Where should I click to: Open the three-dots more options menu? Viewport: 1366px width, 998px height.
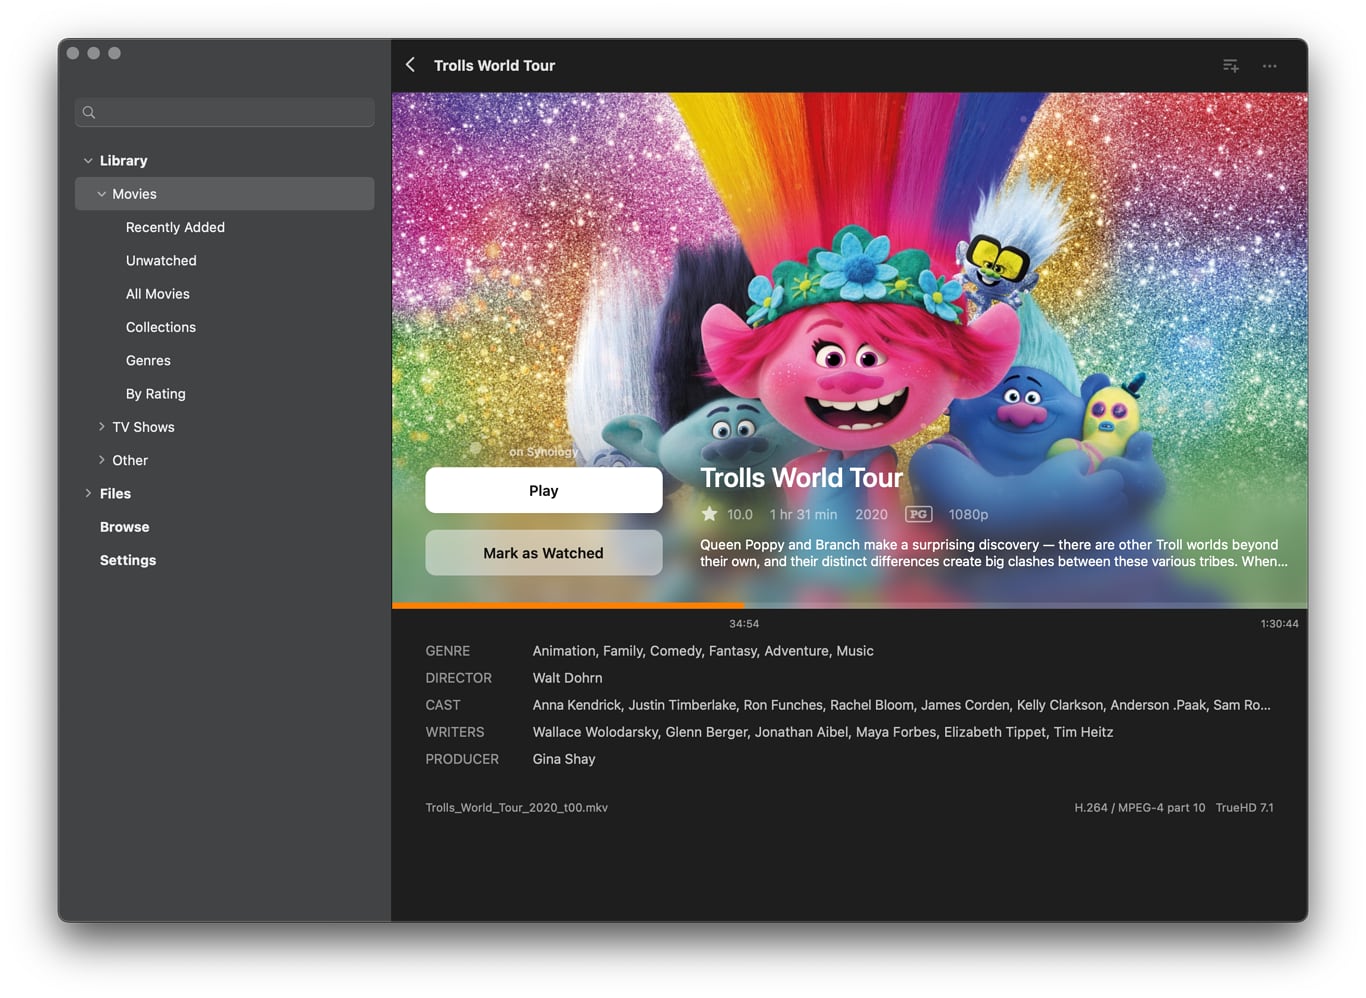tap(1270, 66)
